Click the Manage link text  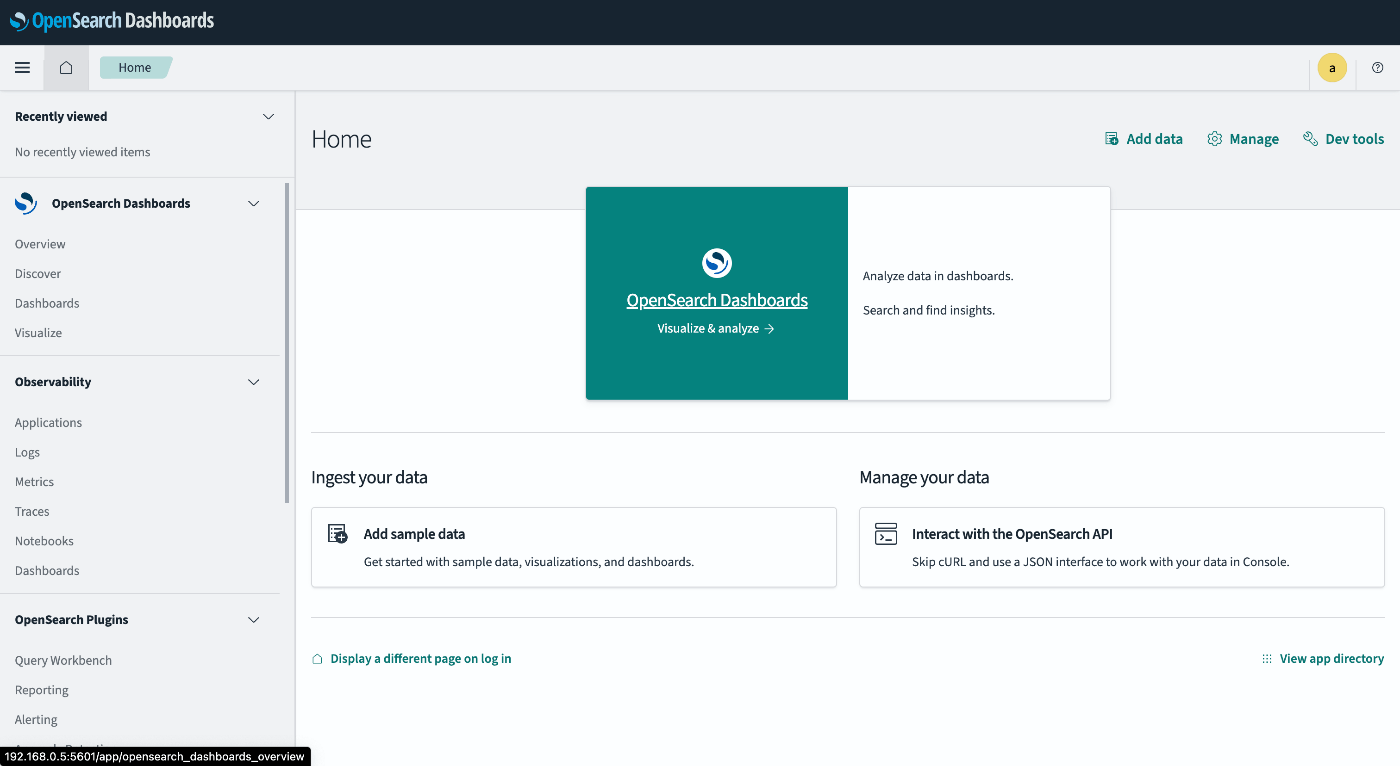point(1254,139)
